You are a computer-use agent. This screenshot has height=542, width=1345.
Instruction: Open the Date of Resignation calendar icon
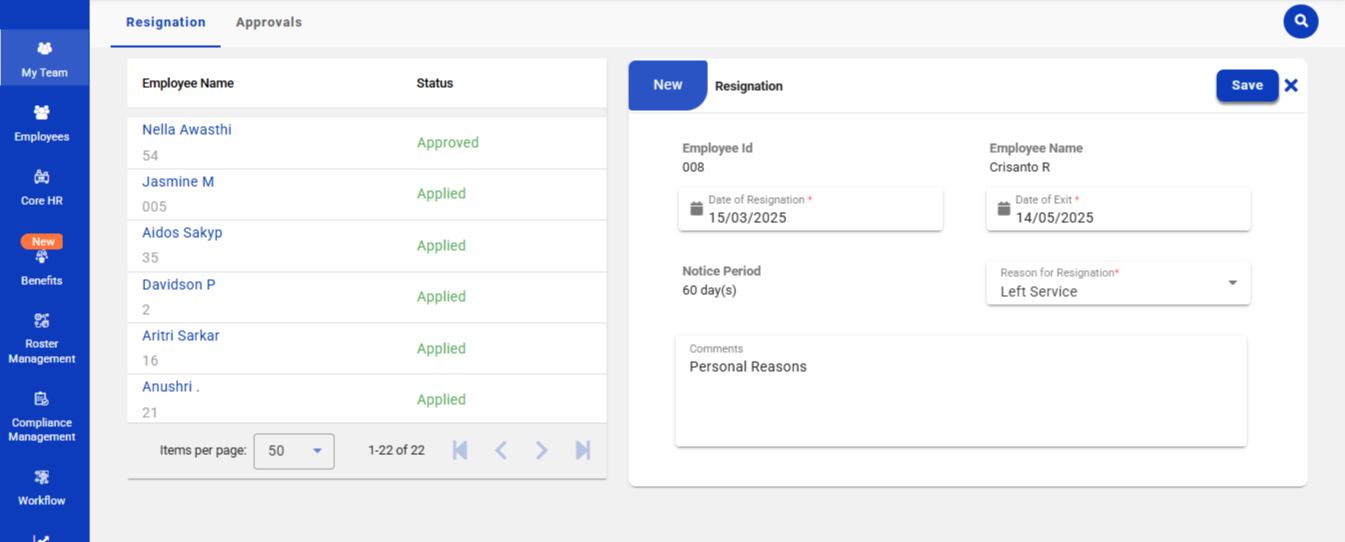click(x=697, y=209)
